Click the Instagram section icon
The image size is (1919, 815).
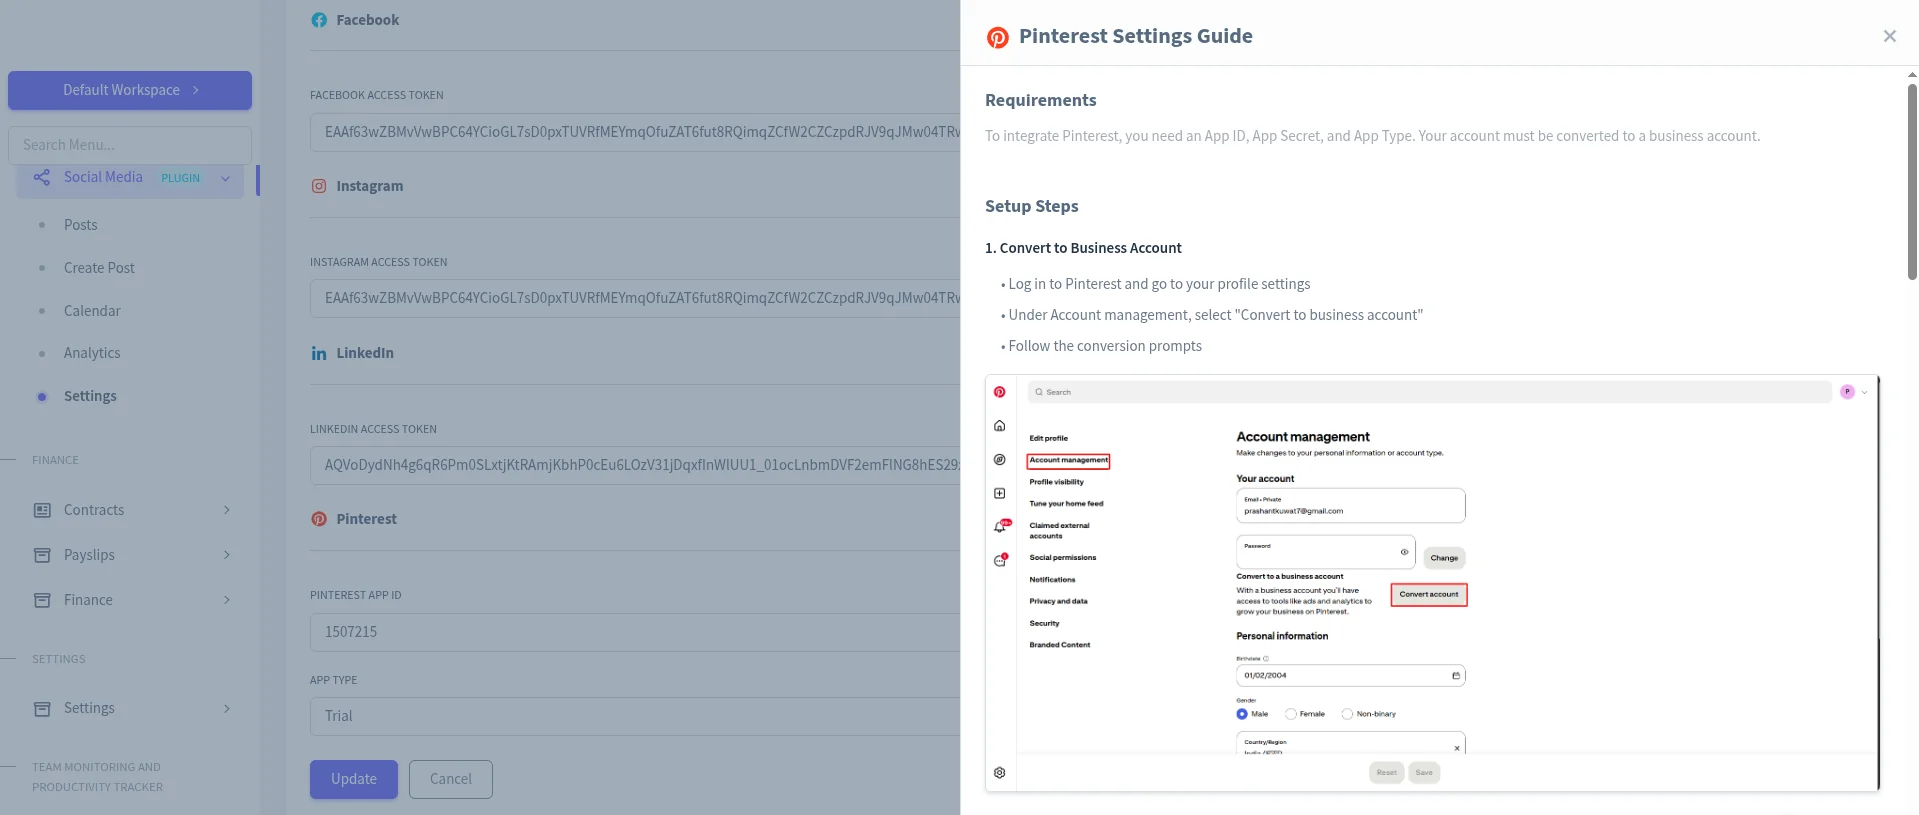click(x=319, y=186)
